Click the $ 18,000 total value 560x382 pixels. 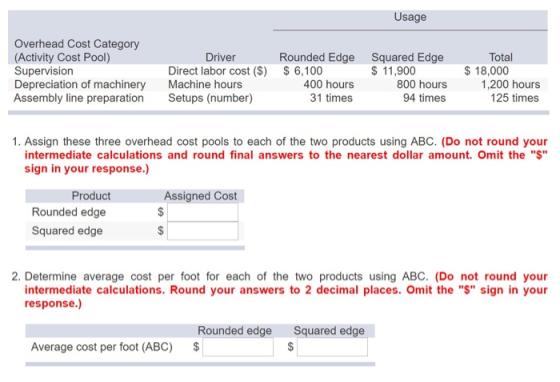(486, 71)
